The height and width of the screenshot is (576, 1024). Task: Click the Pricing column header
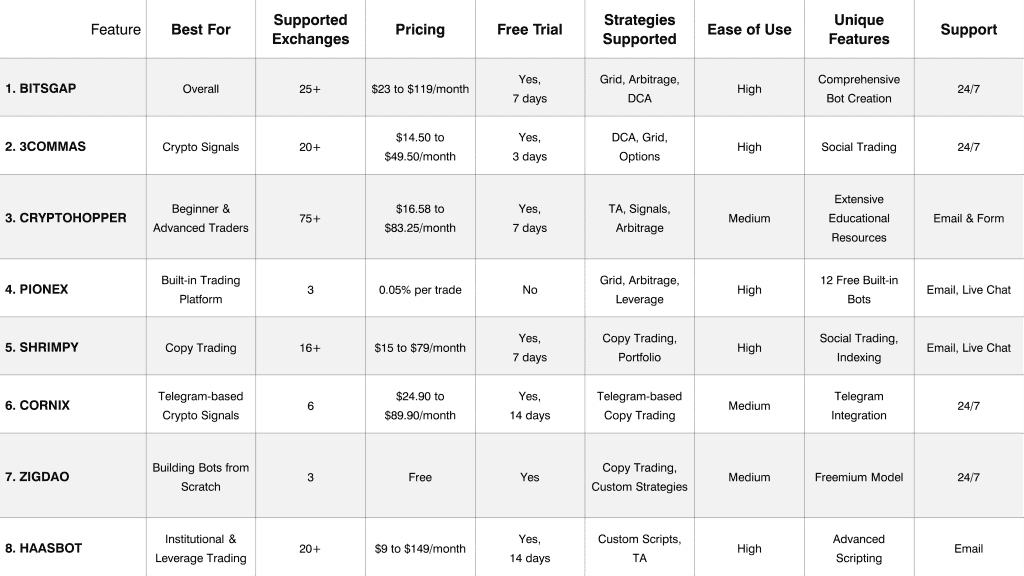pos(420,30)
